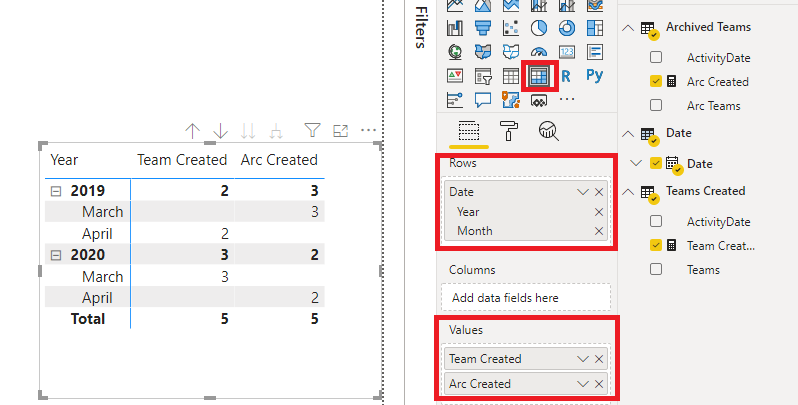Viewport: 798px width, 405px height.
Task: Click the Columns 'Add data fields here' well
Action: pyautogui.click(x=526, y=297)
